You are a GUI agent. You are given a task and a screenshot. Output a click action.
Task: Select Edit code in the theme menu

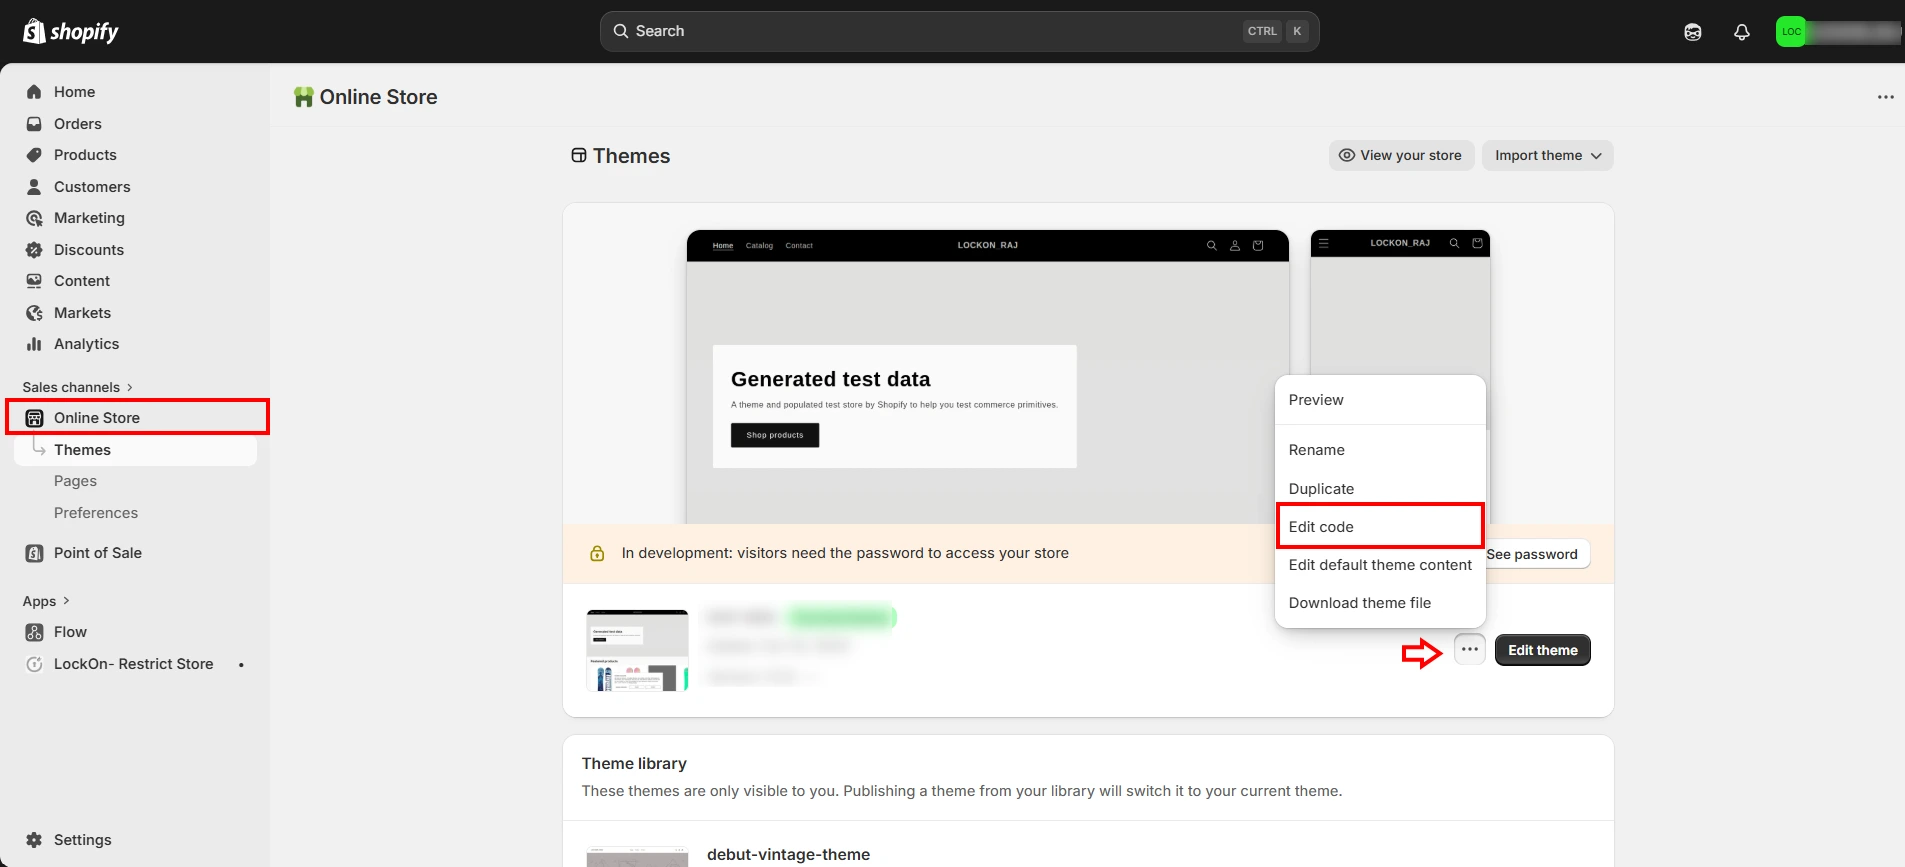click(x=1380, y=527)
